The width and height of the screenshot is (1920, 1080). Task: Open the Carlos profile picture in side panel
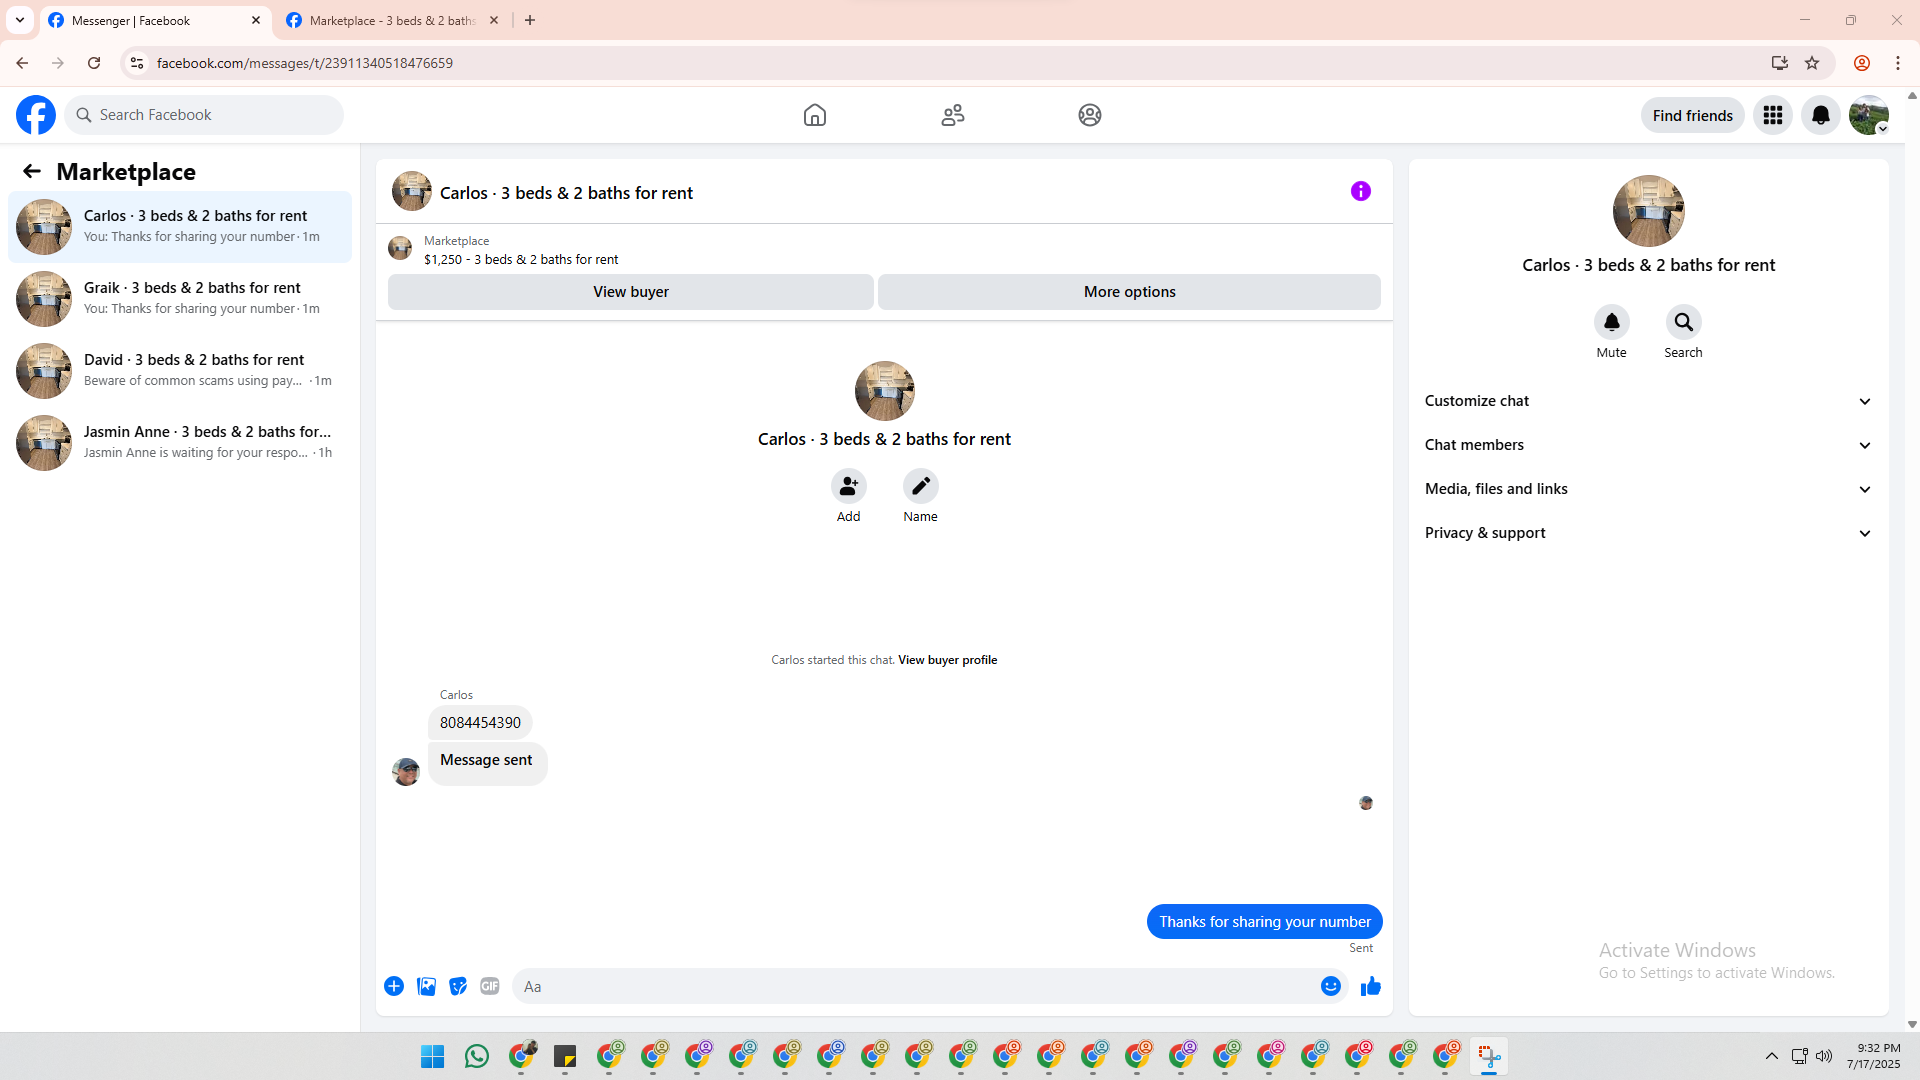pyautogui.click(x=1649, y=211)
